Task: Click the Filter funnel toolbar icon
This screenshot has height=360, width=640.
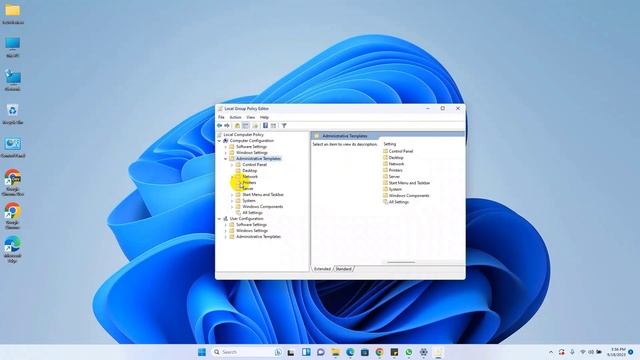Action: (284, 126)
